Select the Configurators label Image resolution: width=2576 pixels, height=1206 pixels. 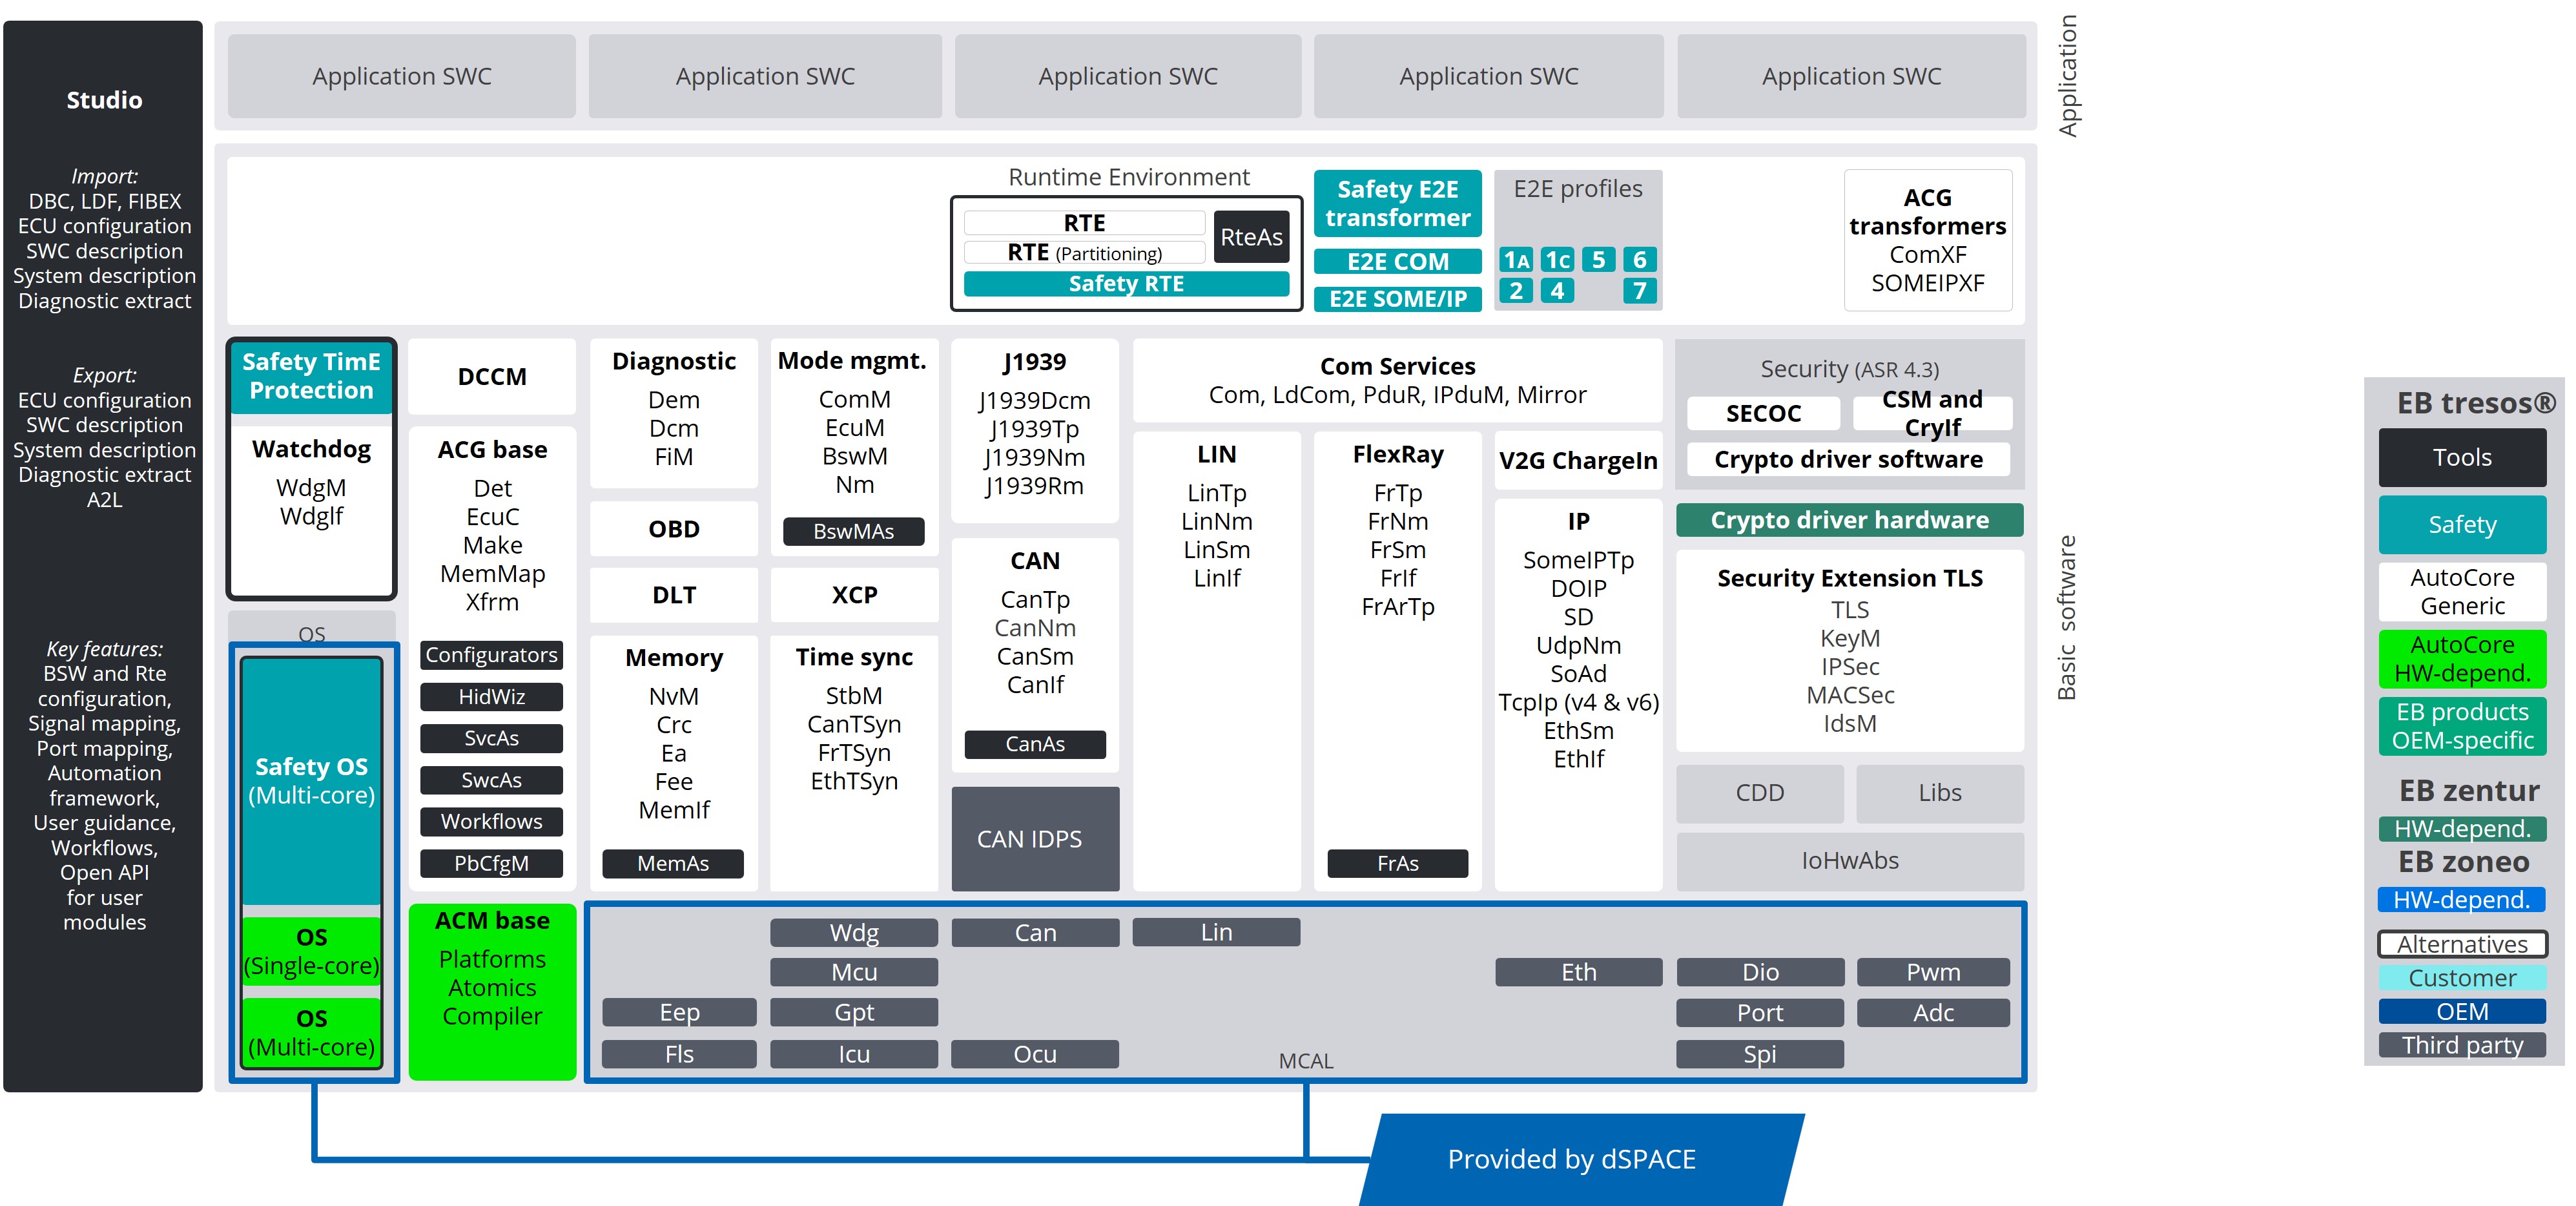(491, 655)
